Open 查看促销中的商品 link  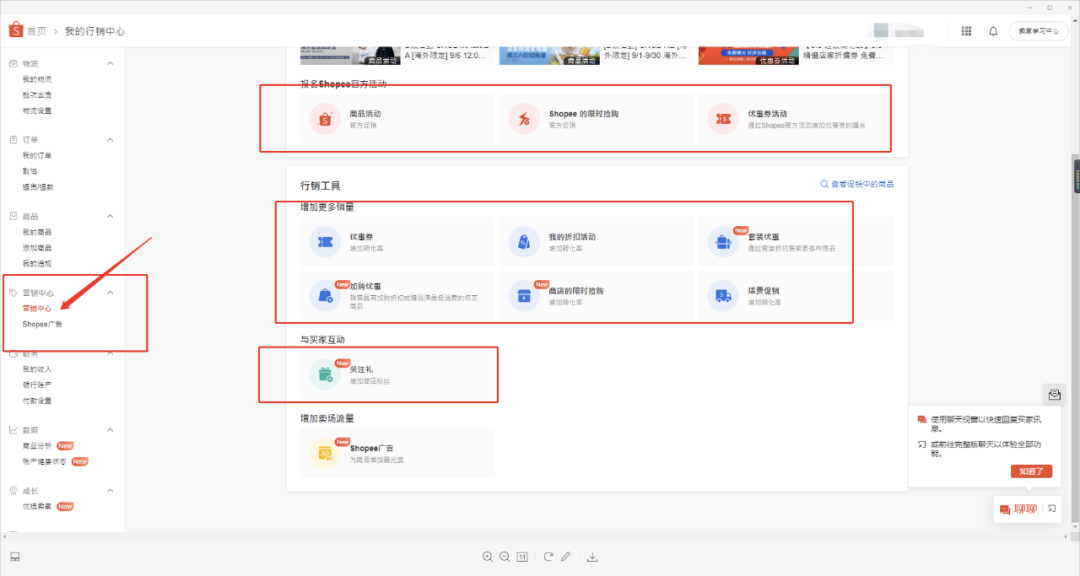pyautogui.click(x=857, y=185)
